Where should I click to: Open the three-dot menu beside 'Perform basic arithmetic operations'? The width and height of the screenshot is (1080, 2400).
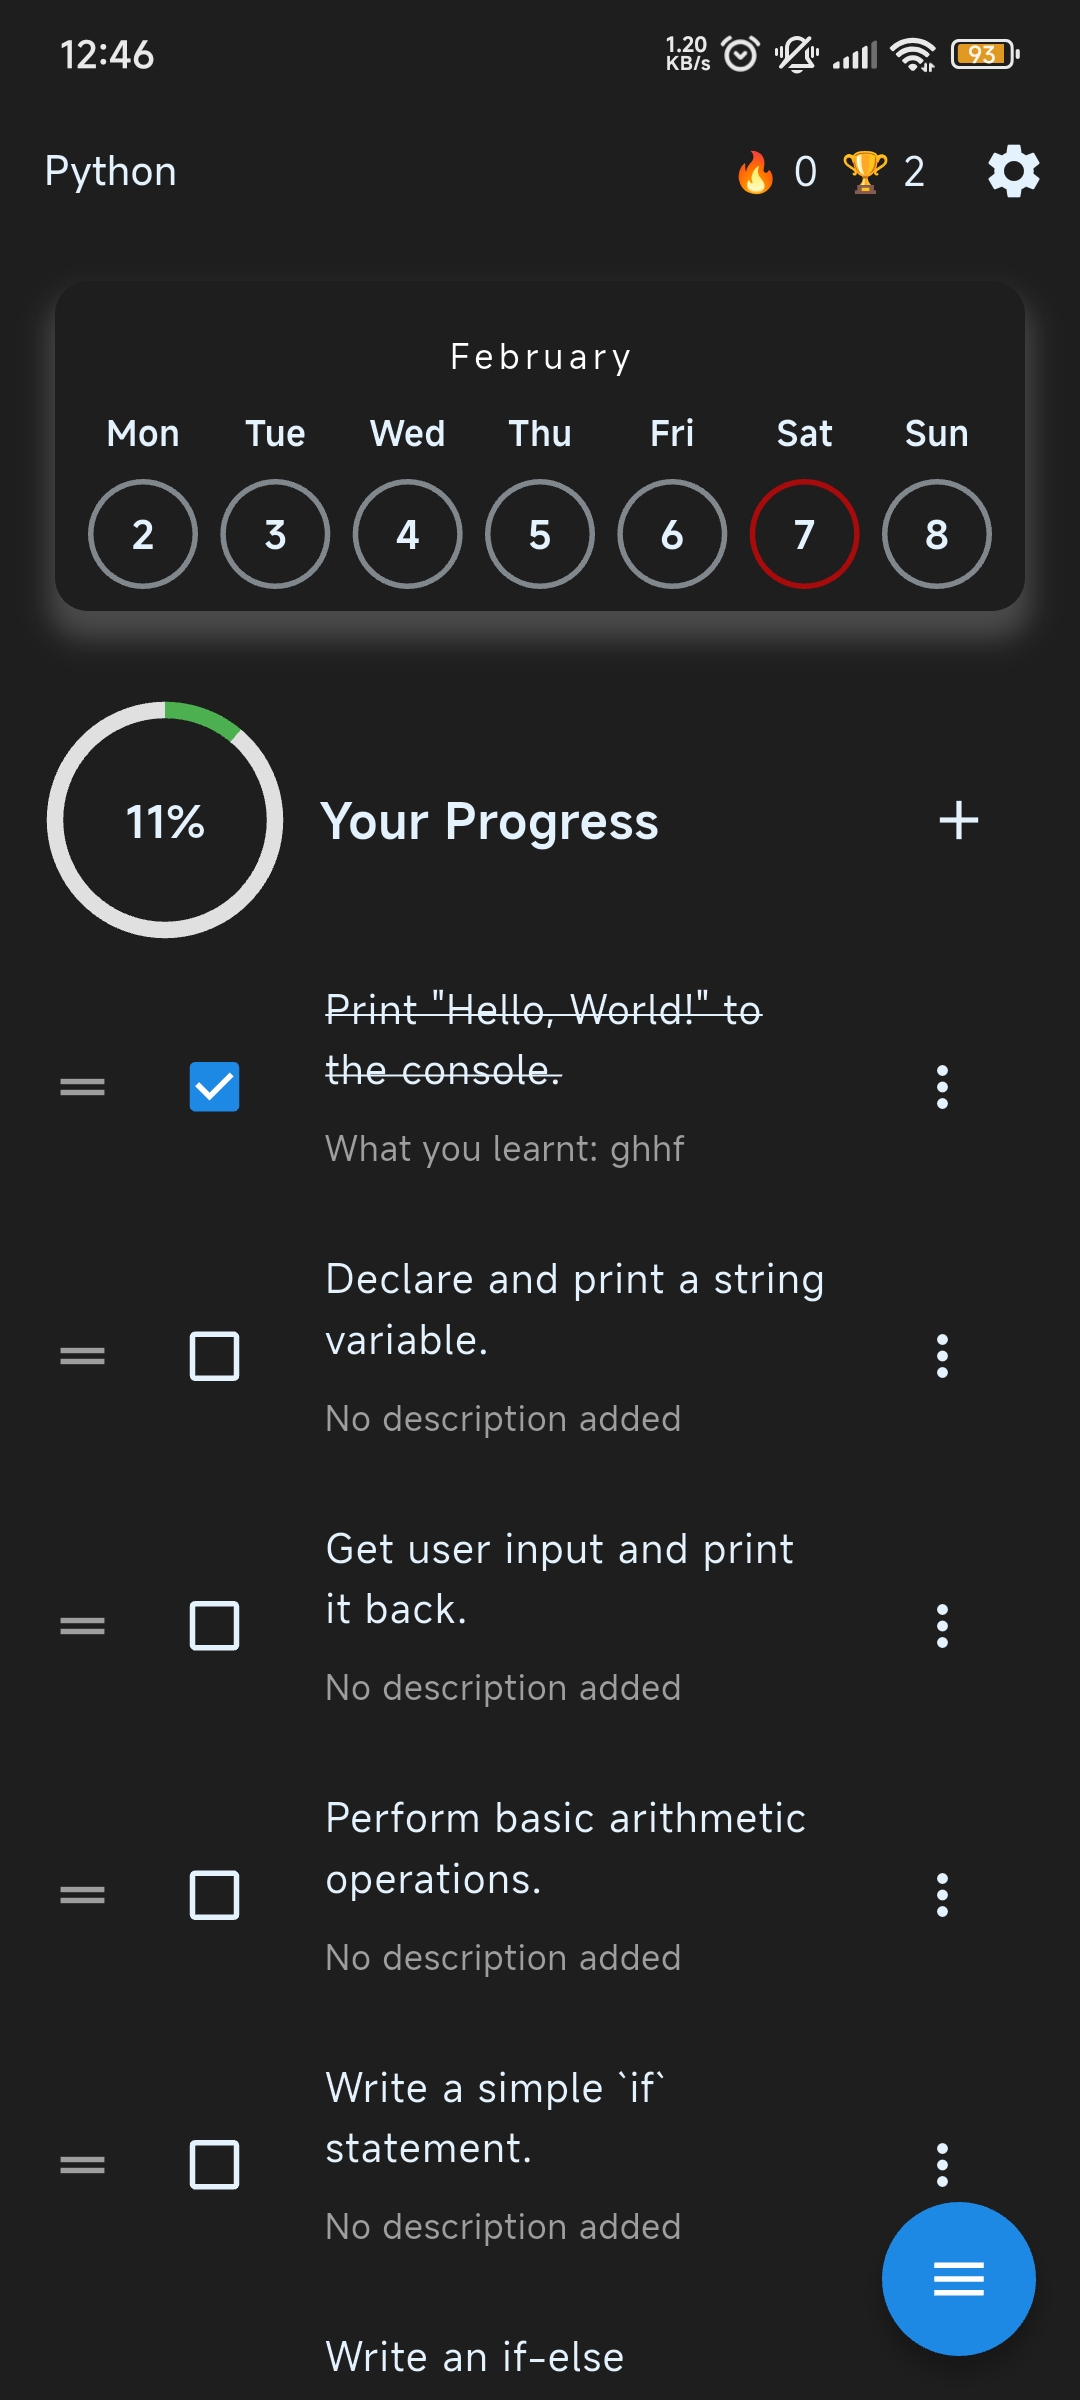tap(943, 1895)
